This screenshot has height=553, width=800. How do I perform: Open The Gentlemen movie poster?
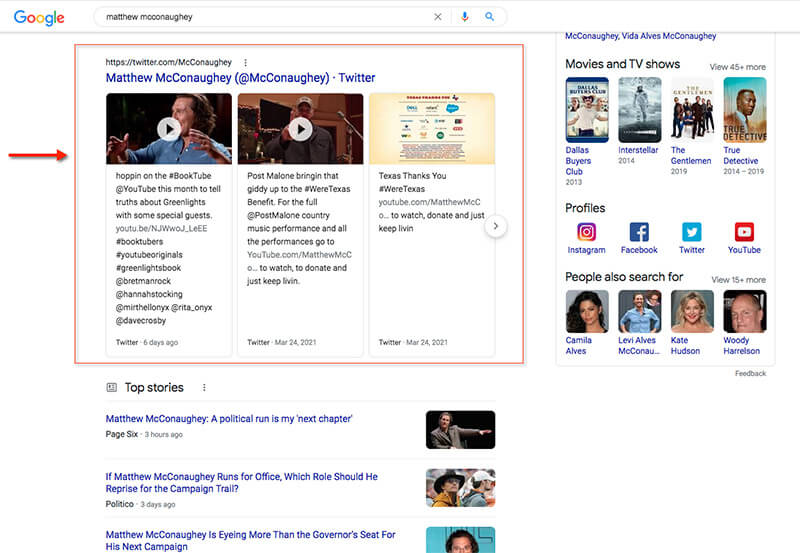[x=692, y=110]
